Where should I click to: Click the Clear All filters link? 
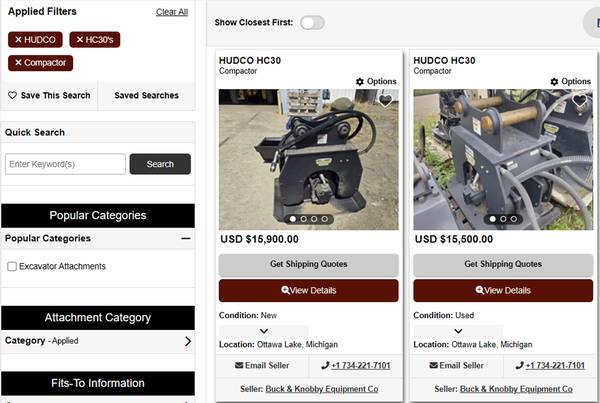tap(172, 12)
